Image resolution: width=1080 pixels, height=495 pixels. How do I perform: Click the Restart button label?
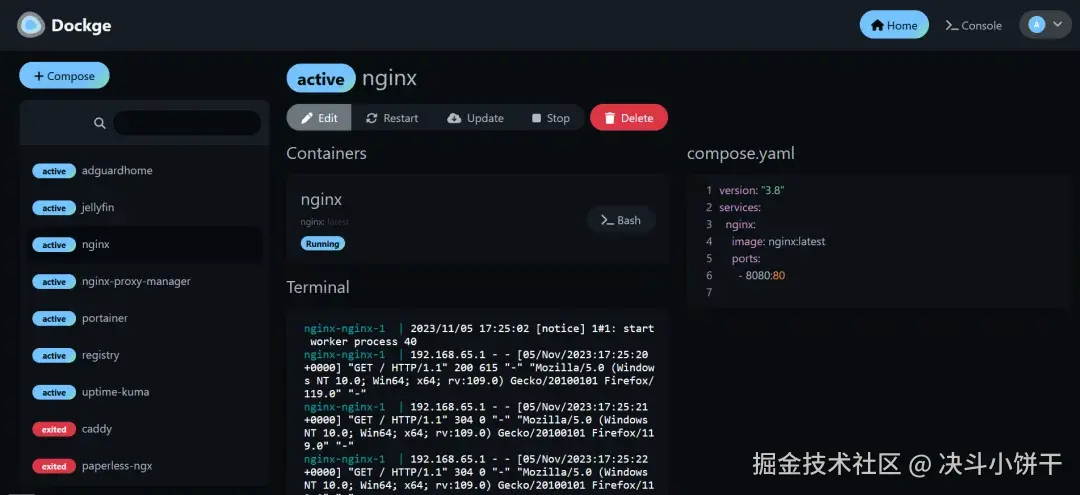tap(401, 118)
